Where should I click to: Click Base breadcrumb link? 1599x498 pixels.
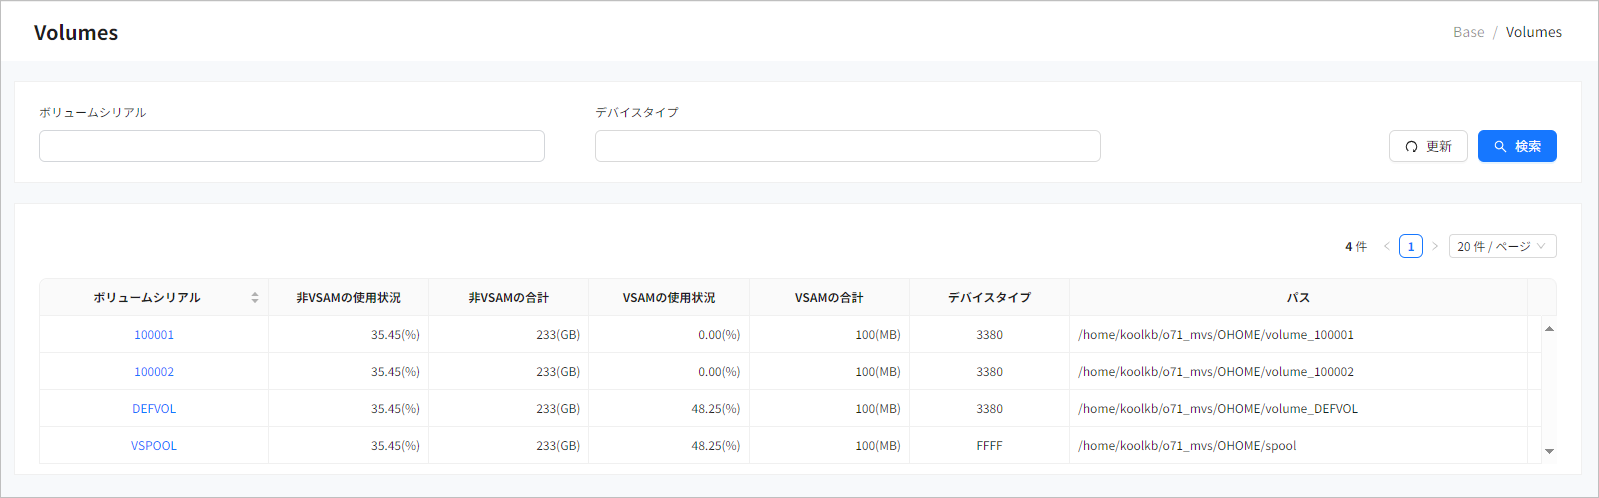coord(1468,32)
